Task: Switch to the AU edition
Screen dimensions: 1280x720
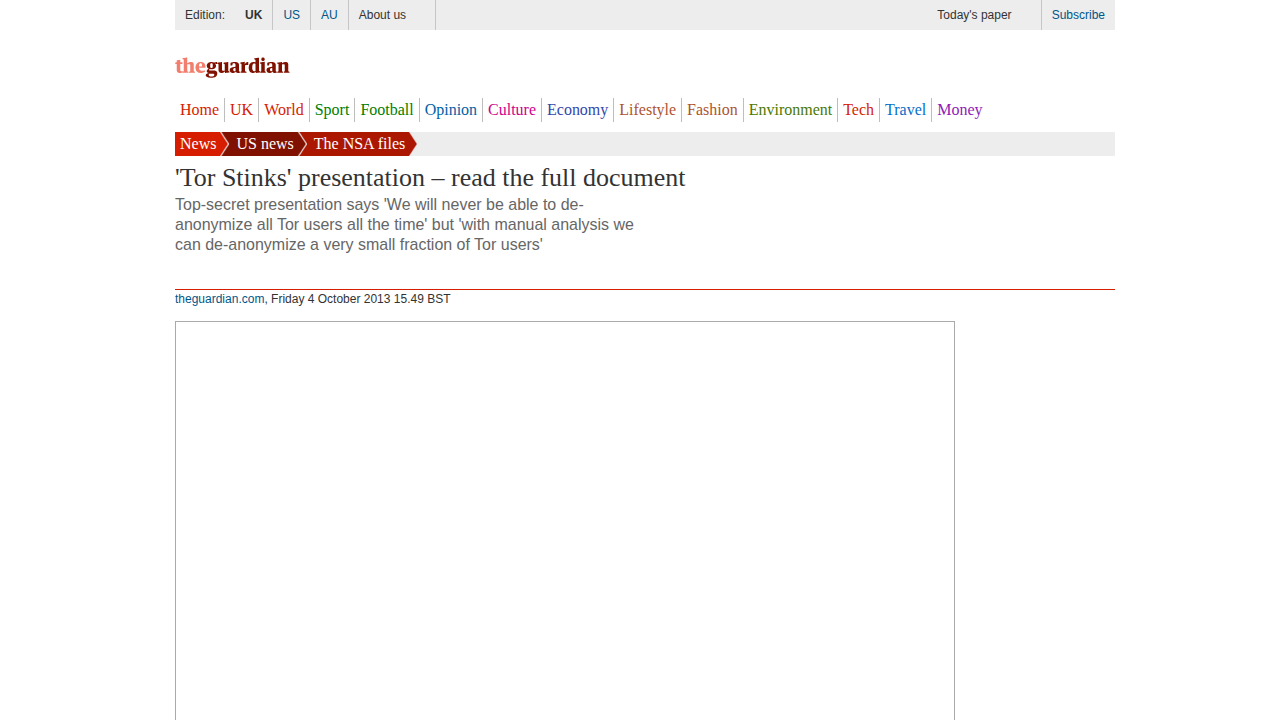Action: pyautogui.click(x=329, y=15)
